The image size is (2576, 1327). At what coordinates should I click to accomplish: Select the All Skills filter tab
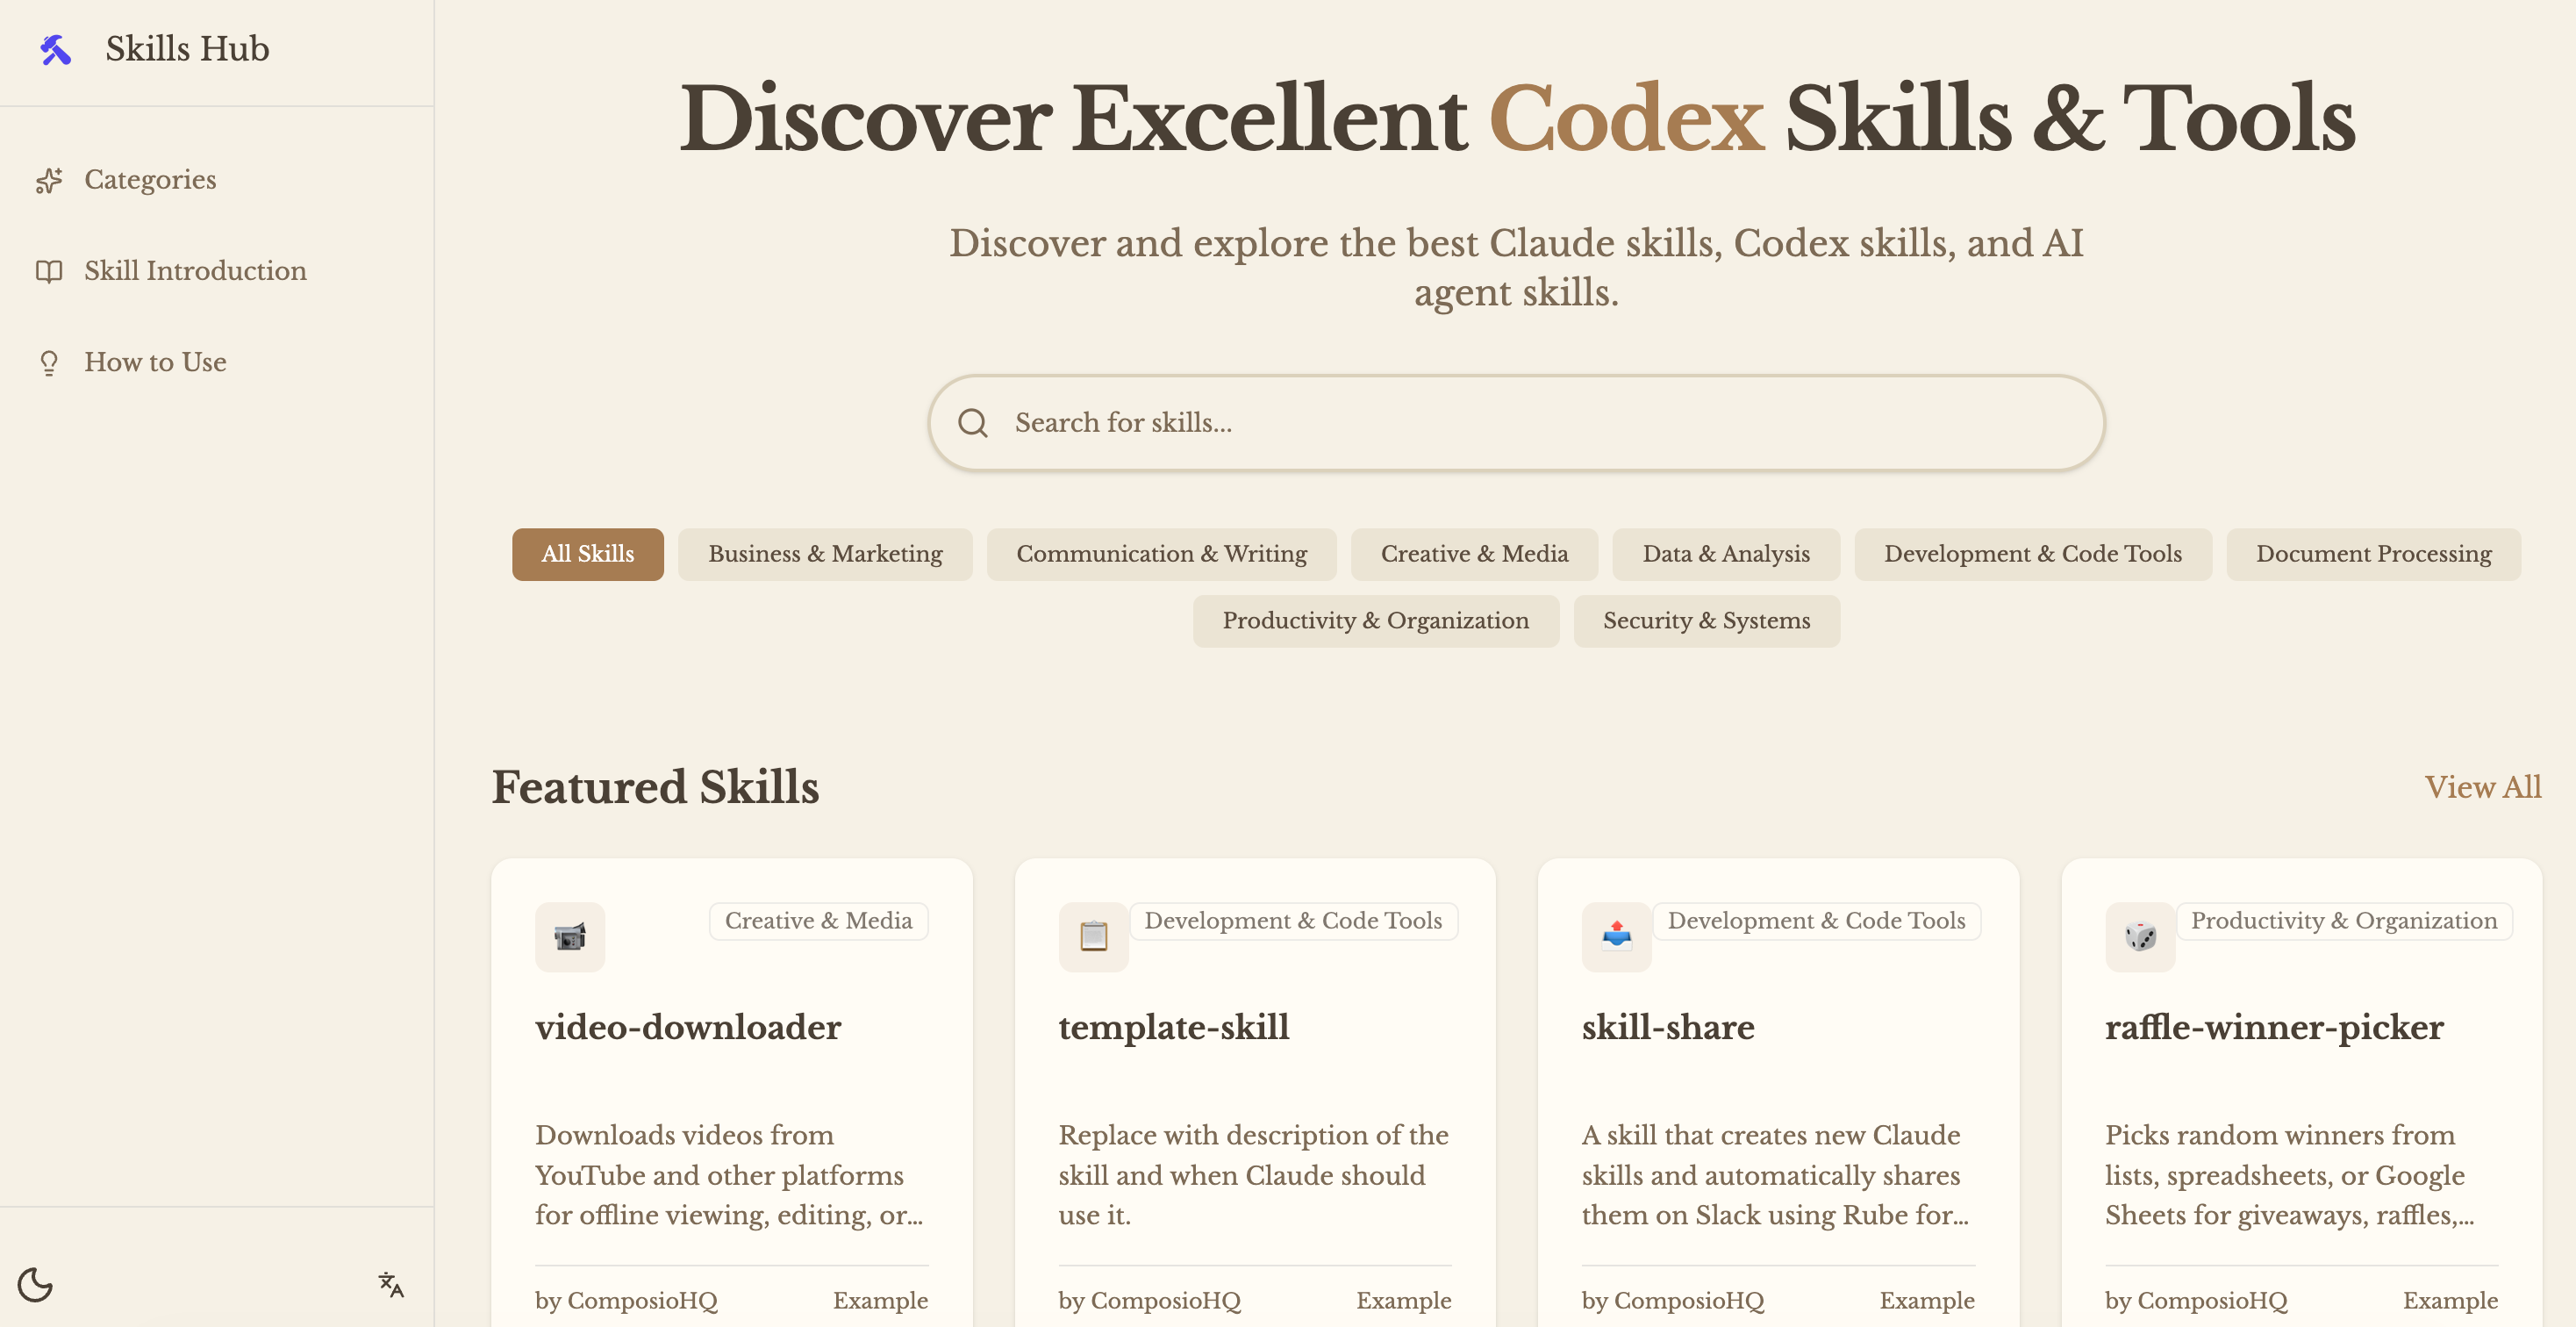tap(588, 554)
